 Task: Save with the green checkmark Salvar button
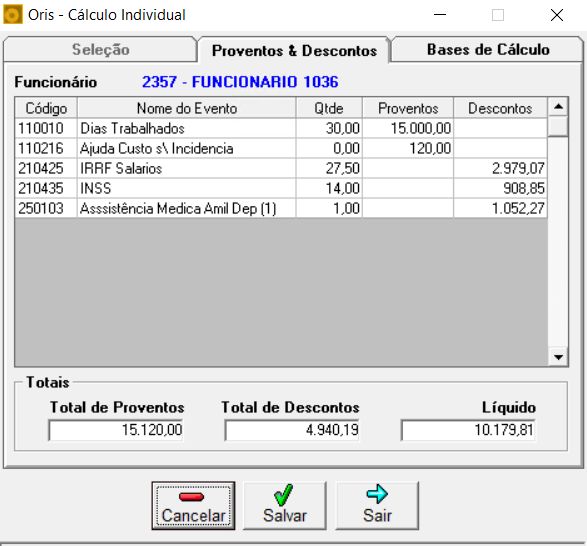pos(285,506)
